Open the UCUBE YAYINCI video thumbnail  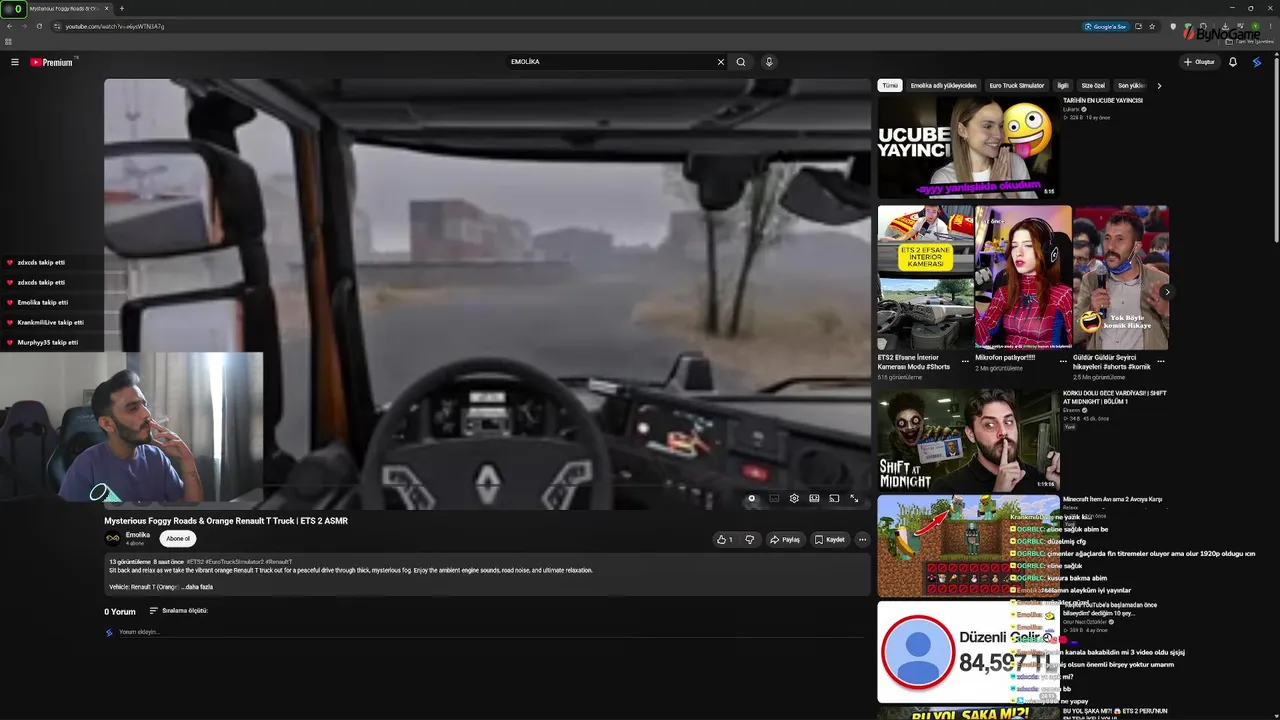[968, 147]
